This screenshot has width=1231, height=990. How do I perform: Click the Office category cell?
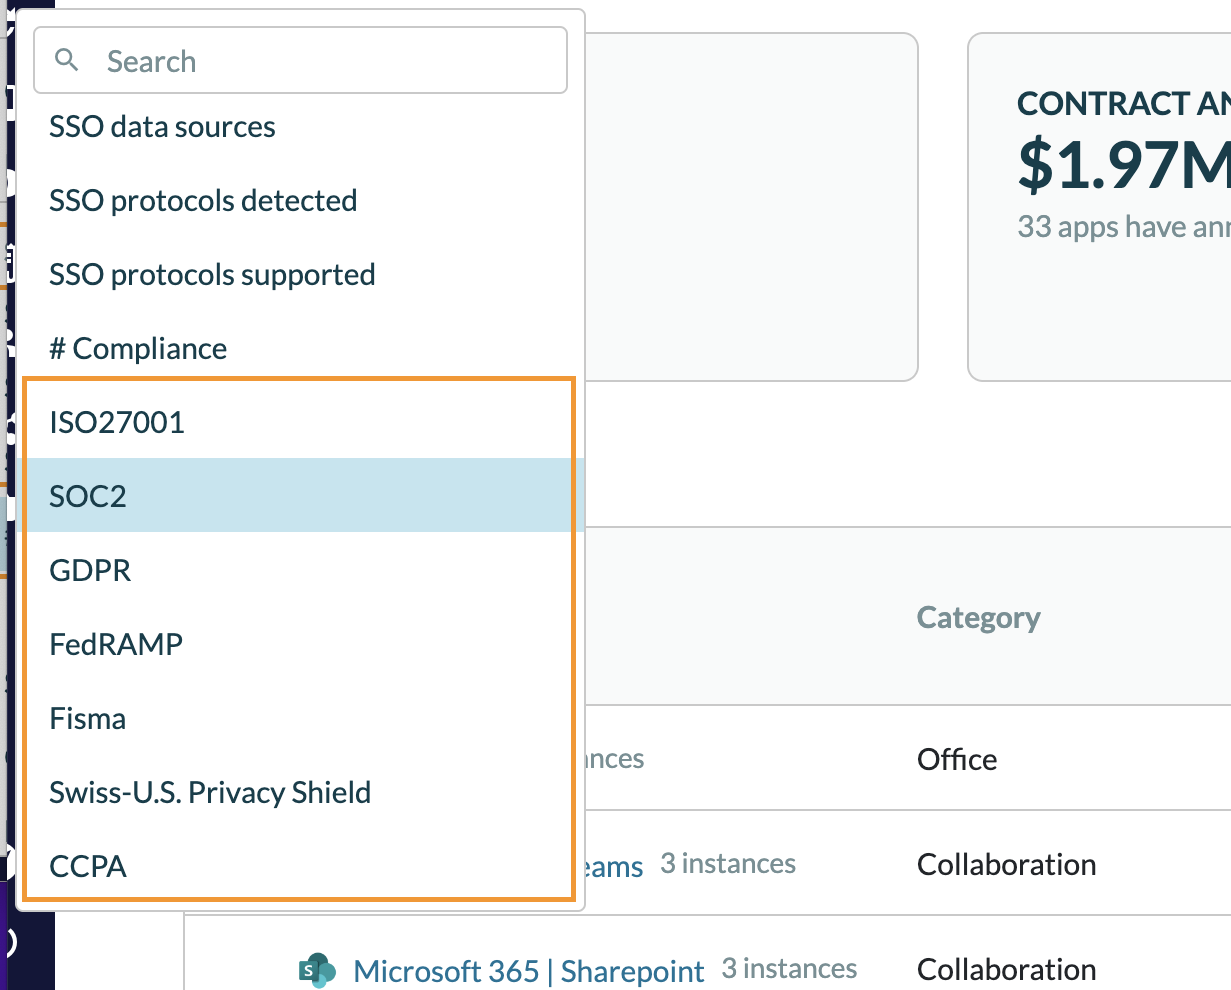pos(957,760)
